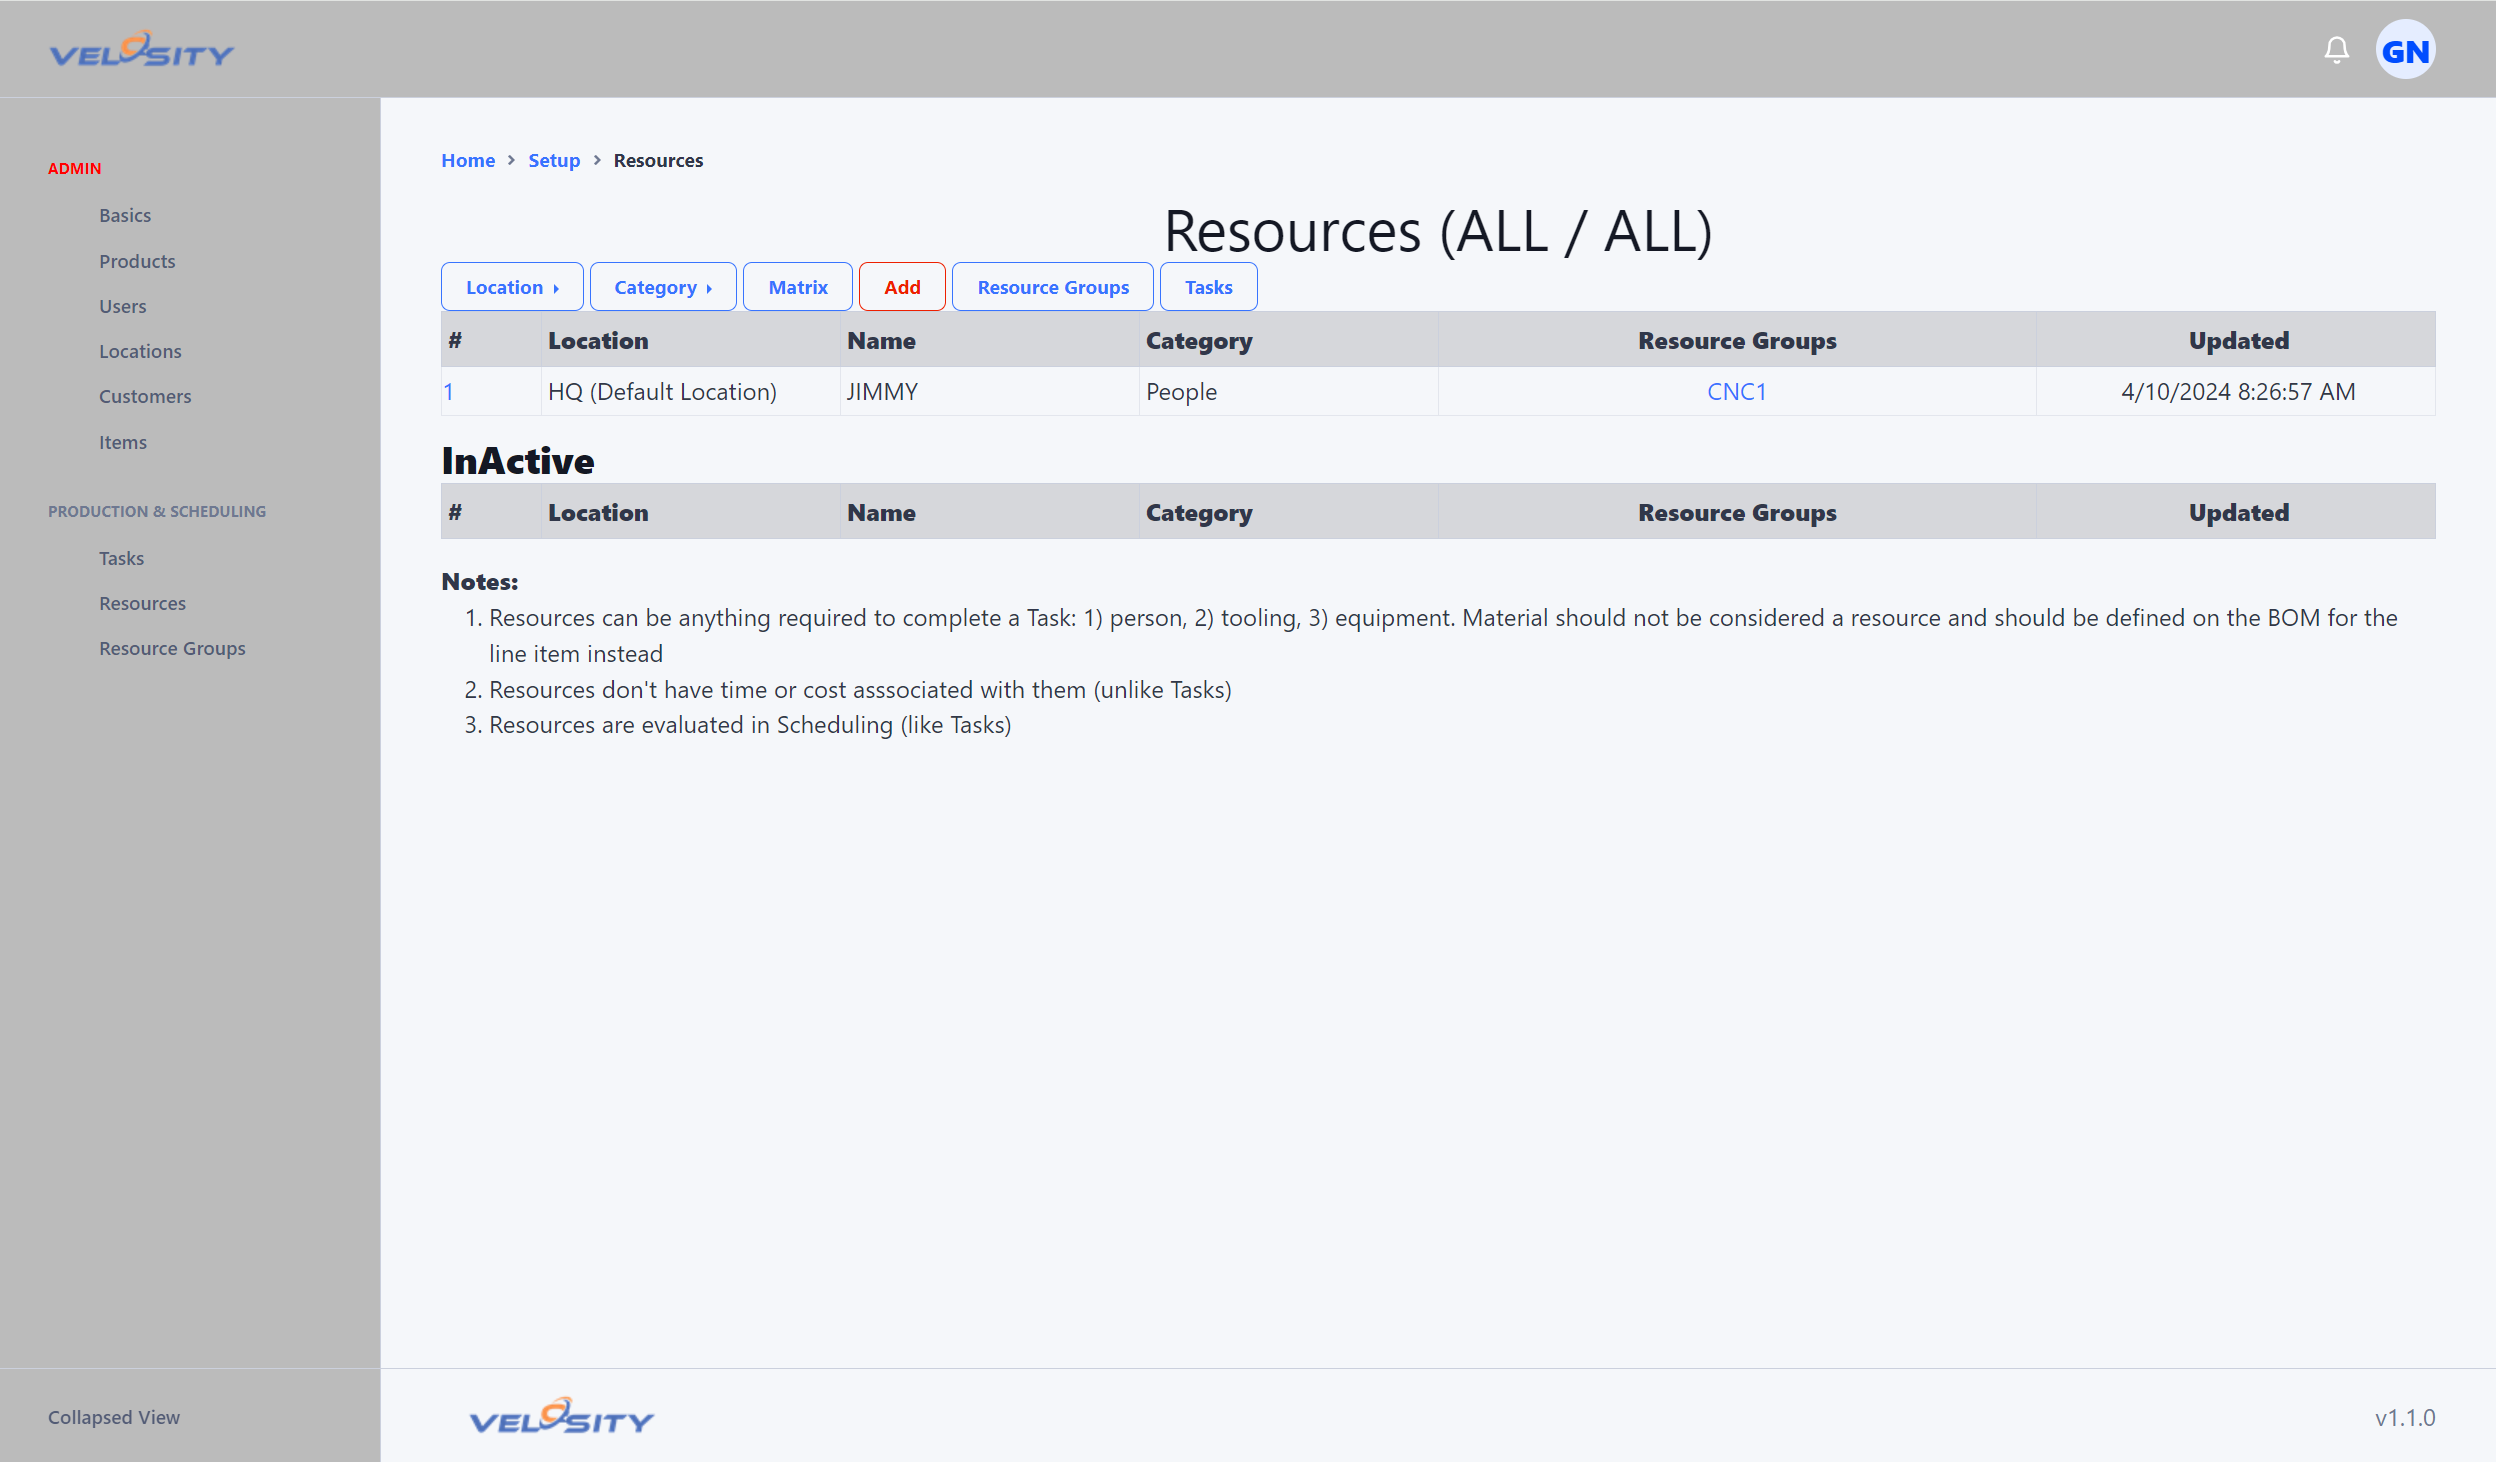The image size is (2496, 1462).
Task: Open the CNC1 resource group link
Action: click(x=1737, y=392)
